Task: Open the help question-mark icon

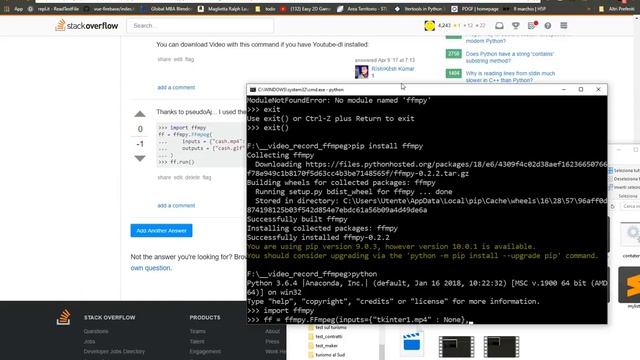Action: pyautogui.click(x=548, y=25)
